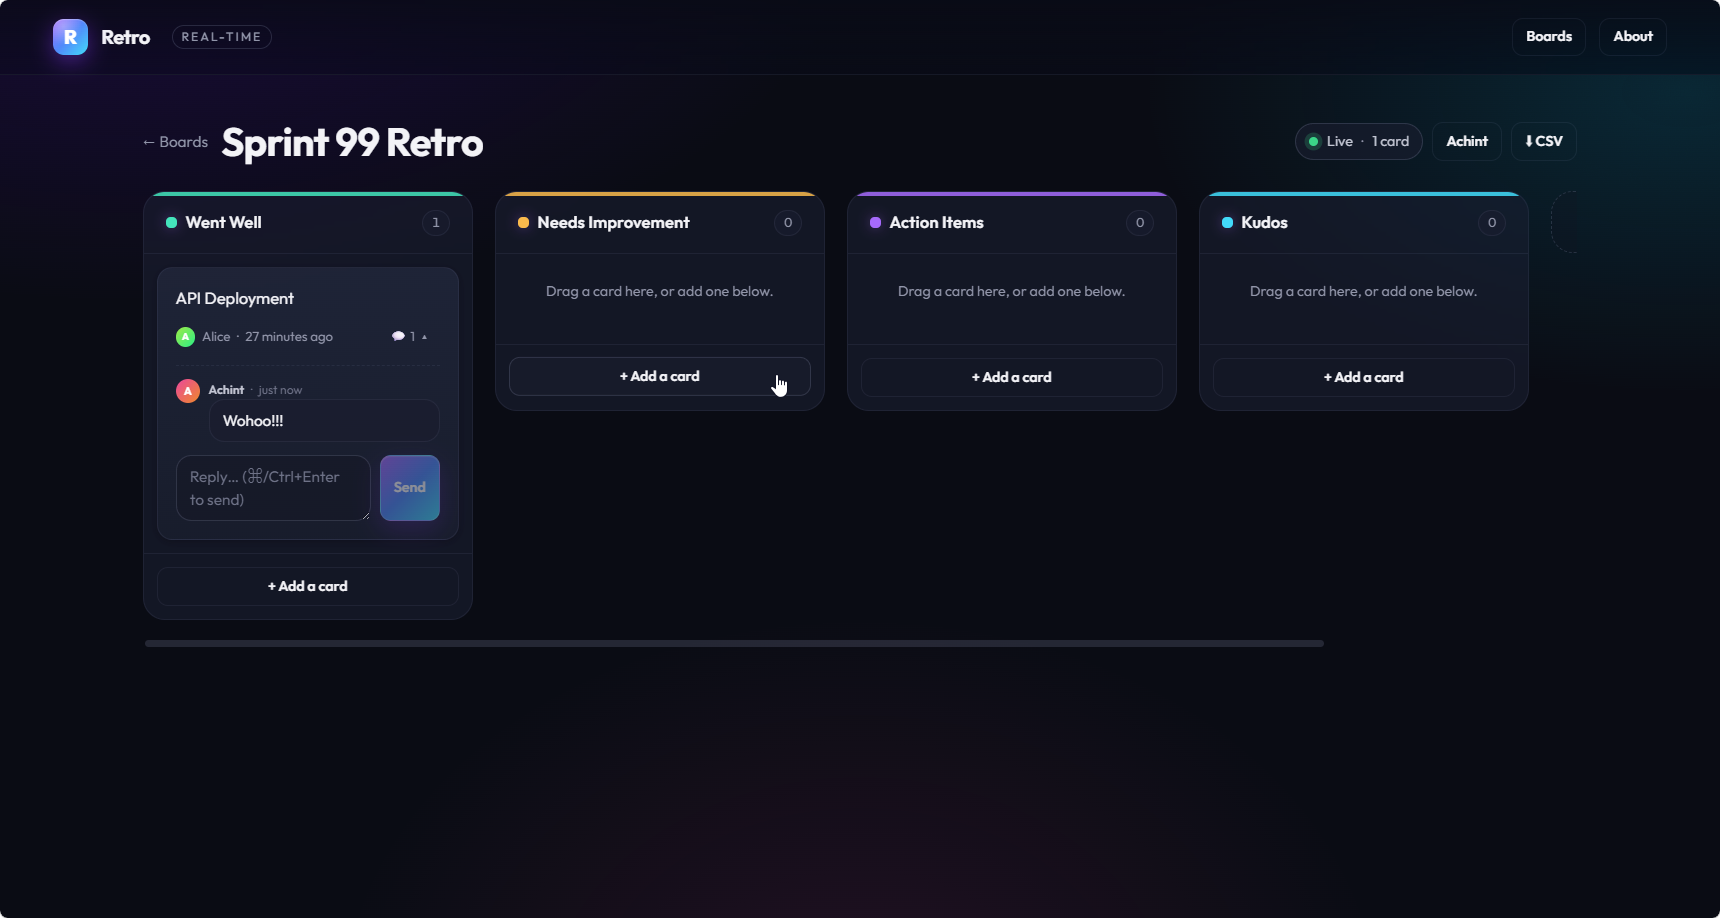Add a card to Action Items
The width and height of the screenshot is (1720, 918).
[1012, 377]
